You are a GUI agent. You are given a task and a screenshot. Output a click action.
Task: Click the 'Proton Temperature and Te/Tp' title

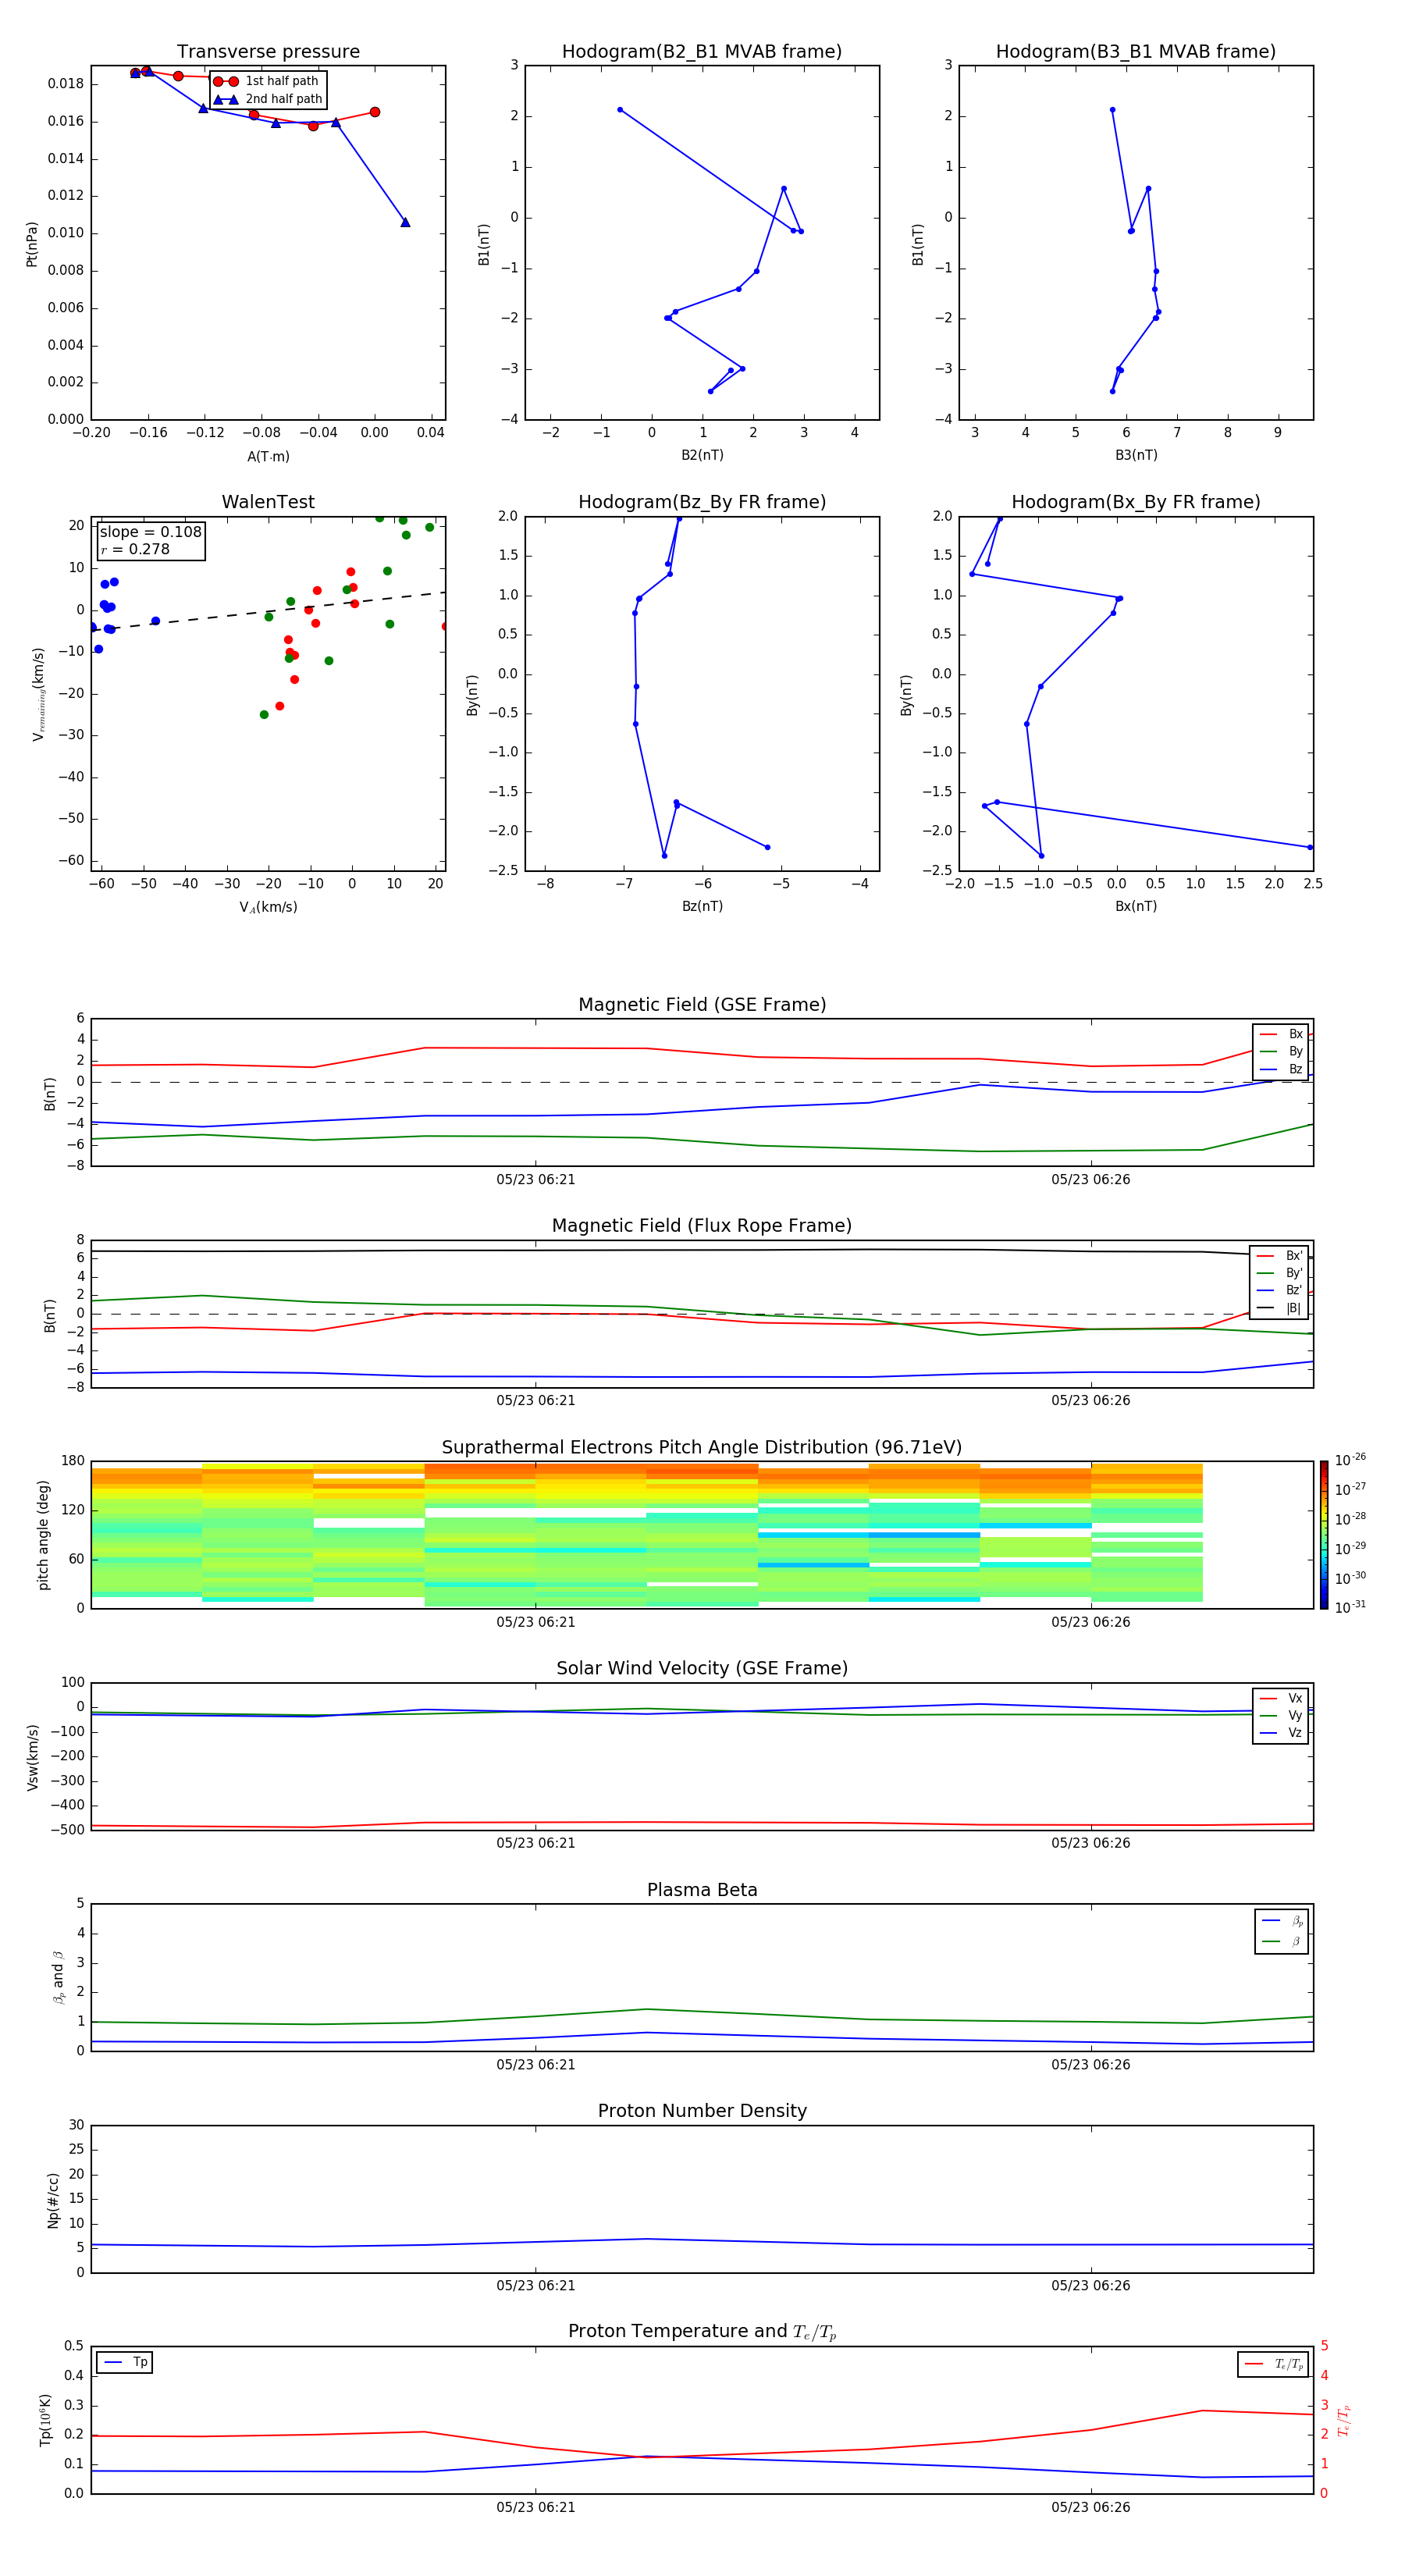pyautogui.click(x=702, y=2332)
